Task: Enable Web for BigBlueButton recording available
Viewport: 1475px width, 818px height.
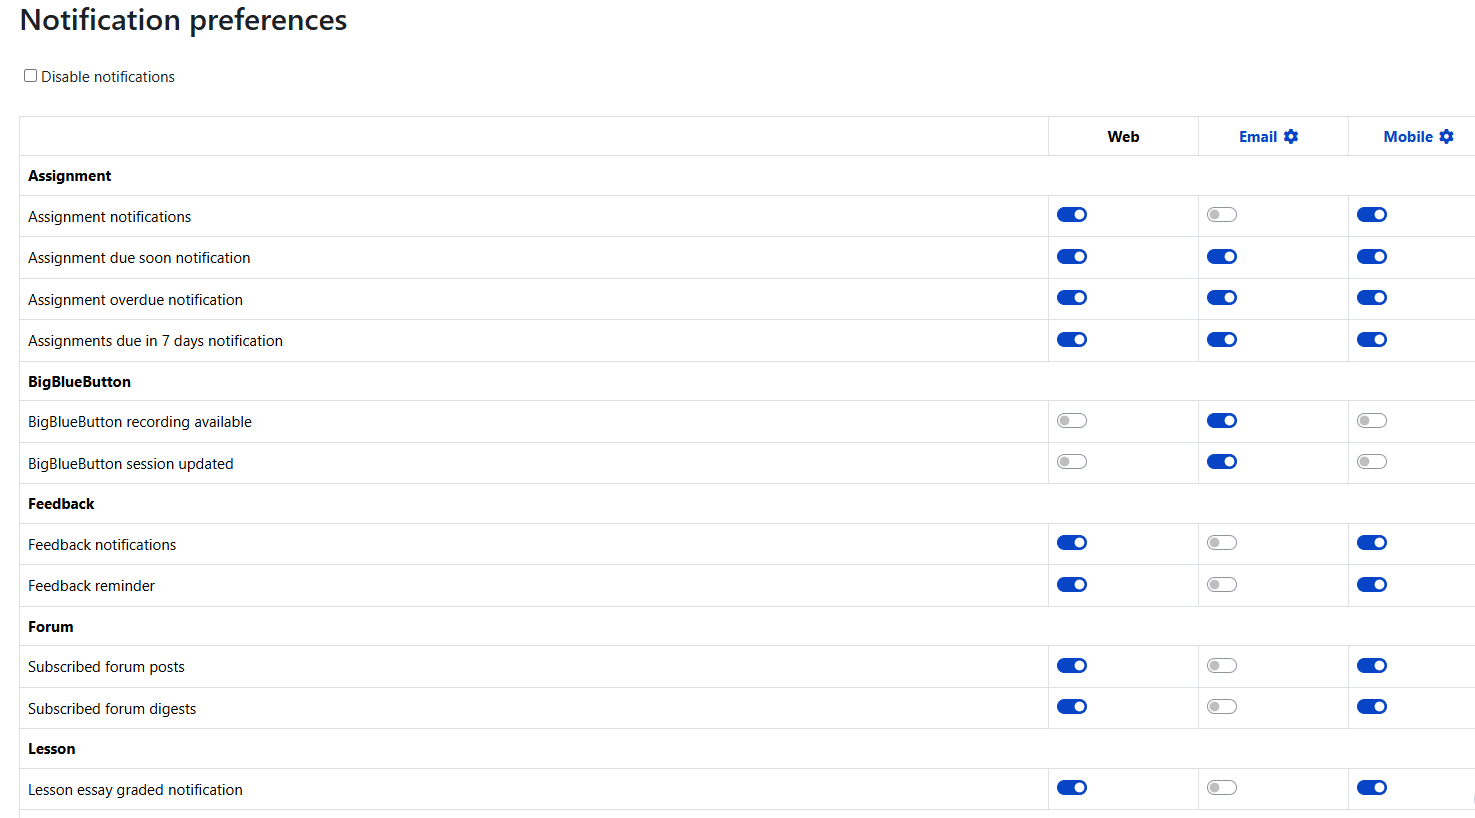Action: click(x=1072, y=421)
